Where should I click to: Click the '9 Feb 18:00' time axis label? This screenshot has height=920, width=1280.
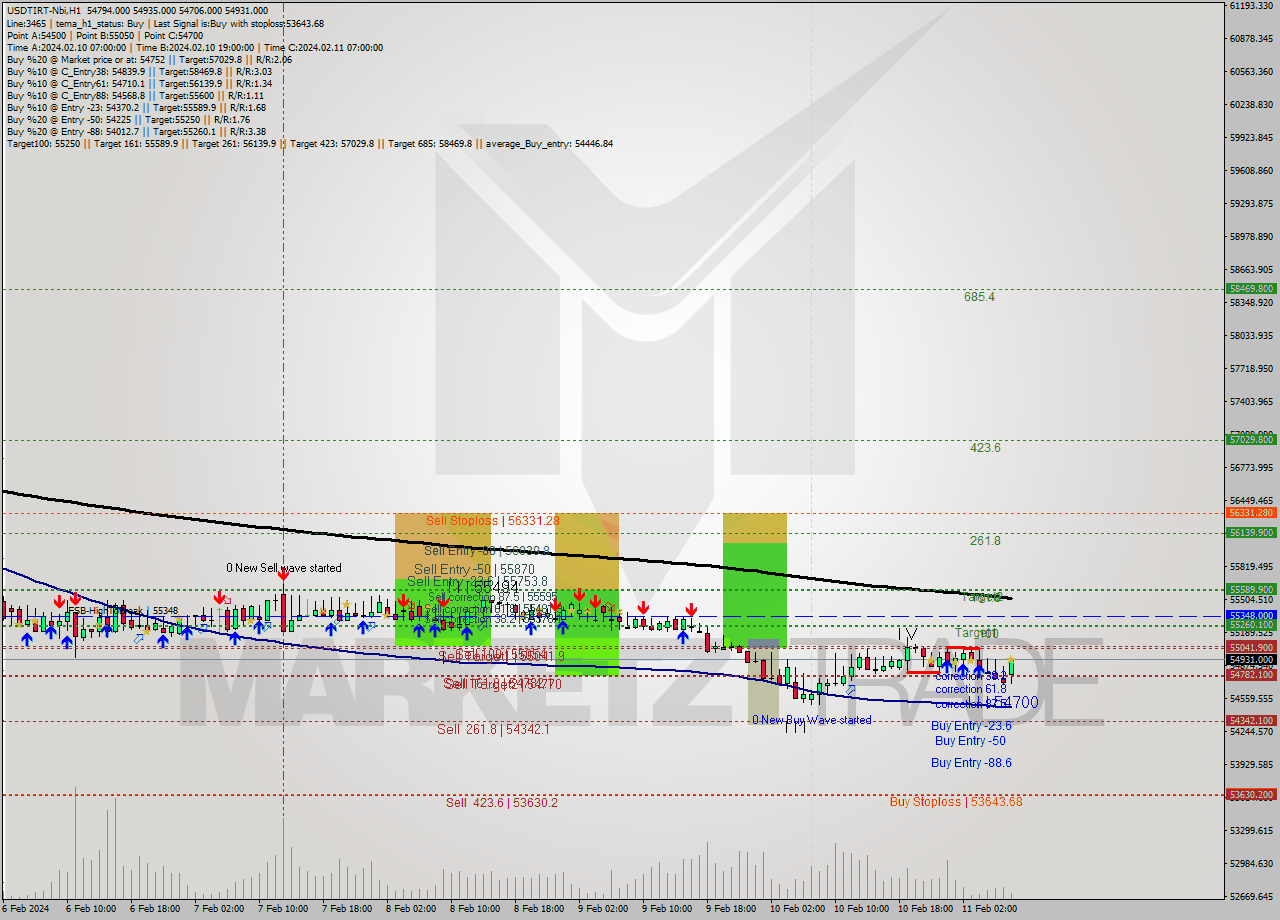pyautogui.click(x=731, y=909)
